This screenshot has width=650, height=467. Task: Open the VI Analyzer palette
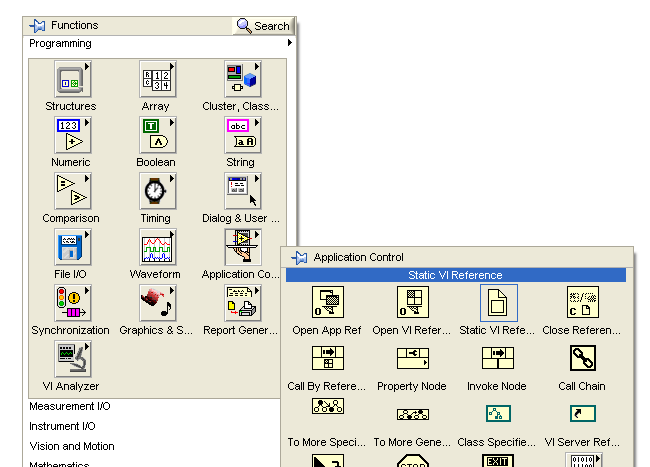coord(73,359)
